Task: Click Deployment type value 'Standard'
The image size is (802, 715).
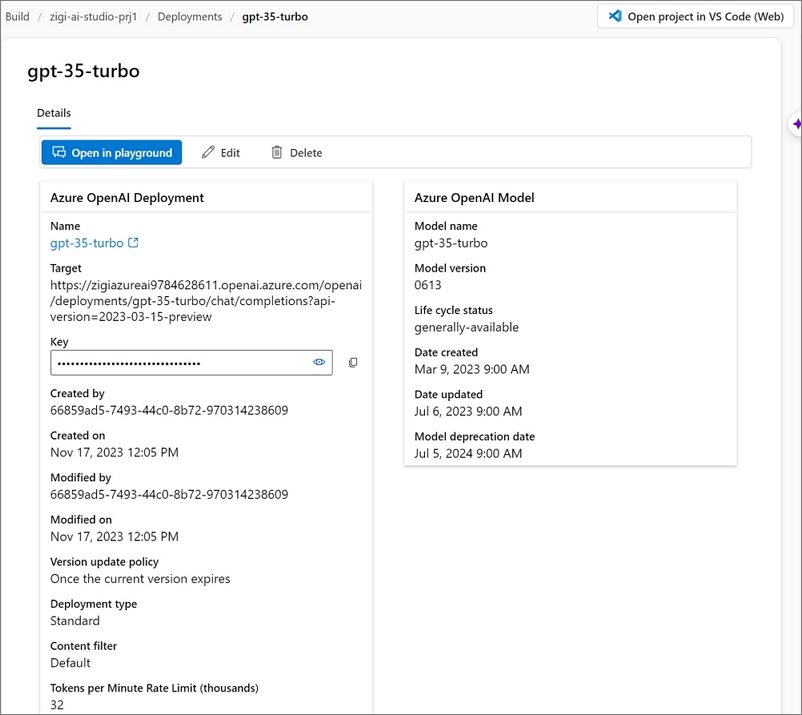Action: point(75,621)
